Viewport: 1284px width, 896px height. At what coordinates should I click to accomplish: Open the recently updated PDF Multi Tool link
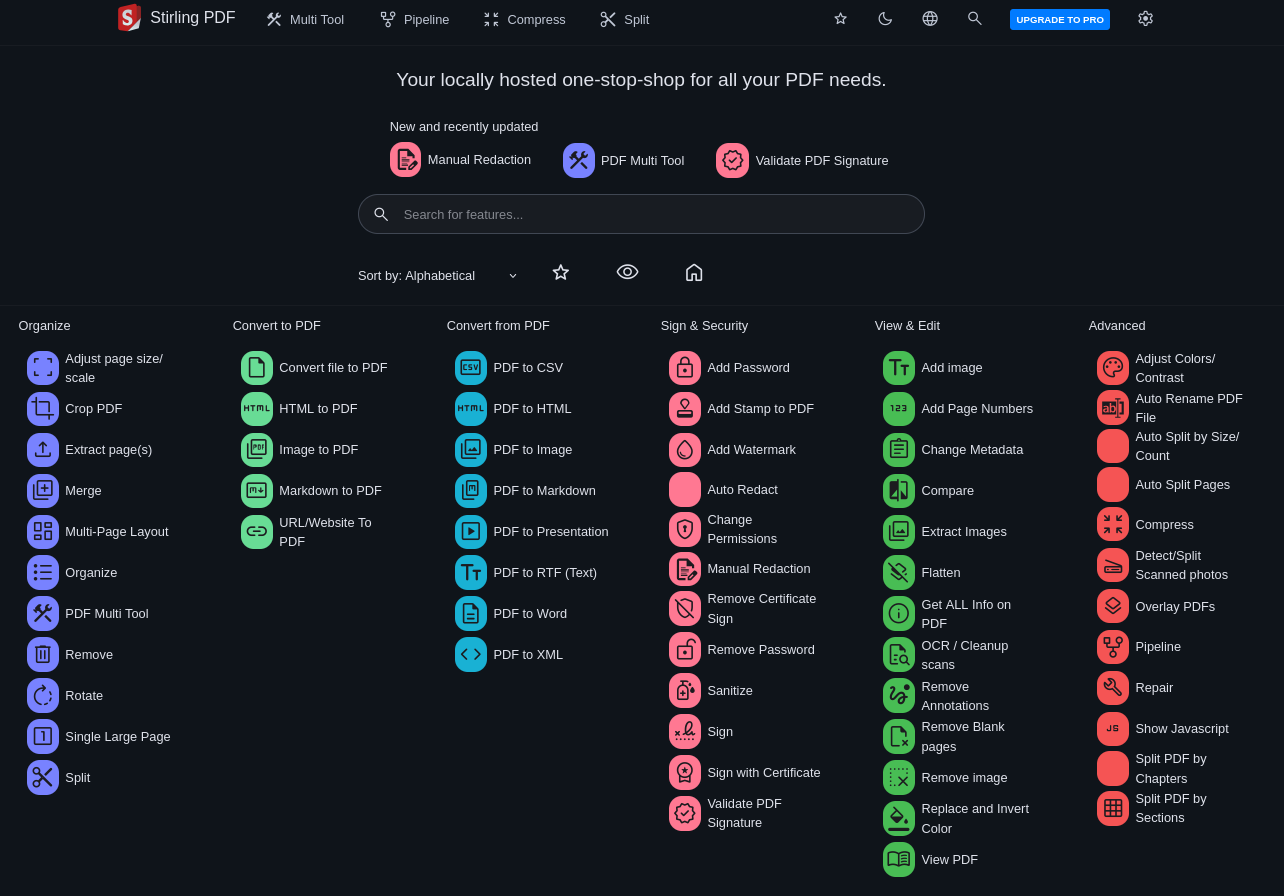[624, 161]
